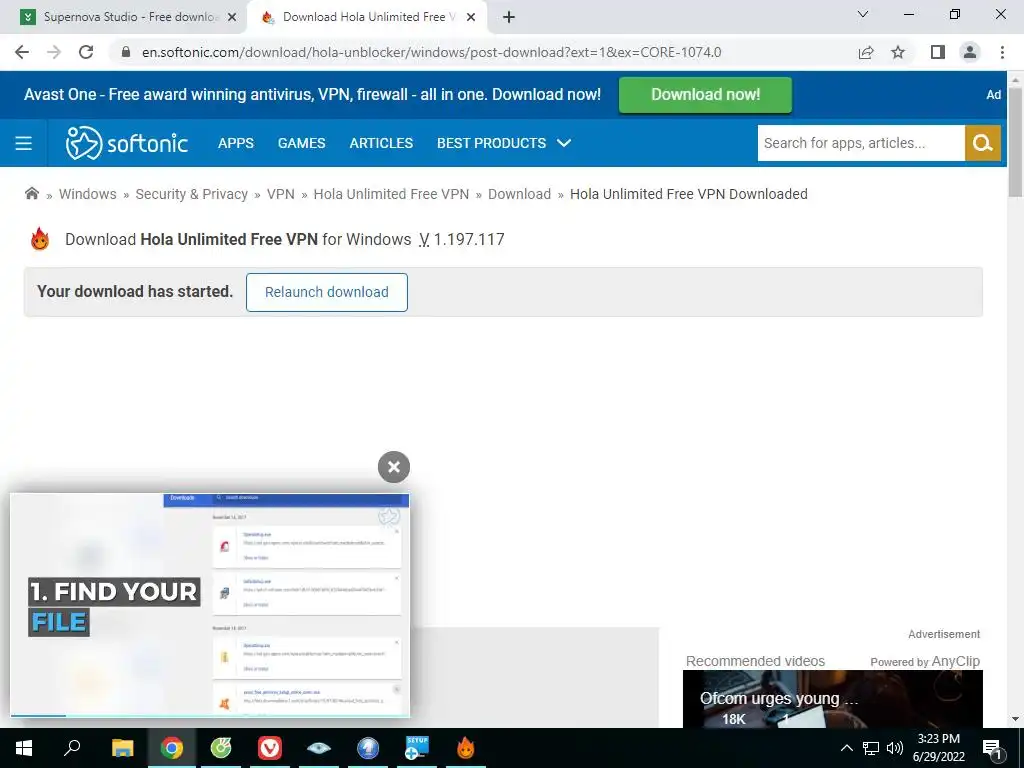Open the ARTICLES menu

tap(381, 143)
